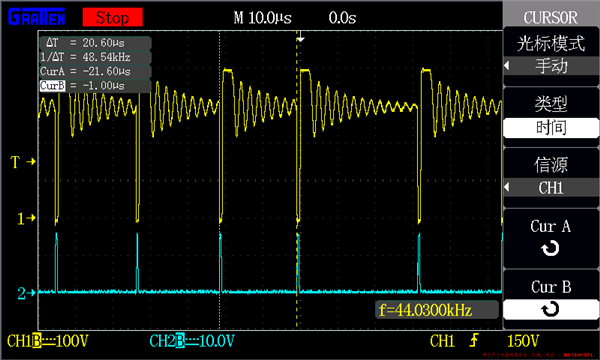Screen dimensions: 600x360
Task: Click the yellow T trigger level marker
Action: 23,162
